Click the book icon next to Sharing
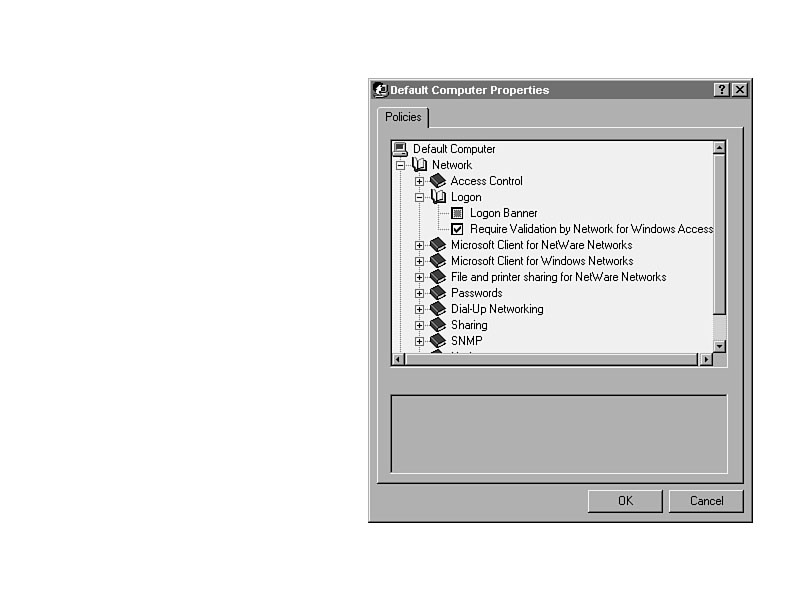800x600 pixels. pyautogui.click(x=438, y=325)
